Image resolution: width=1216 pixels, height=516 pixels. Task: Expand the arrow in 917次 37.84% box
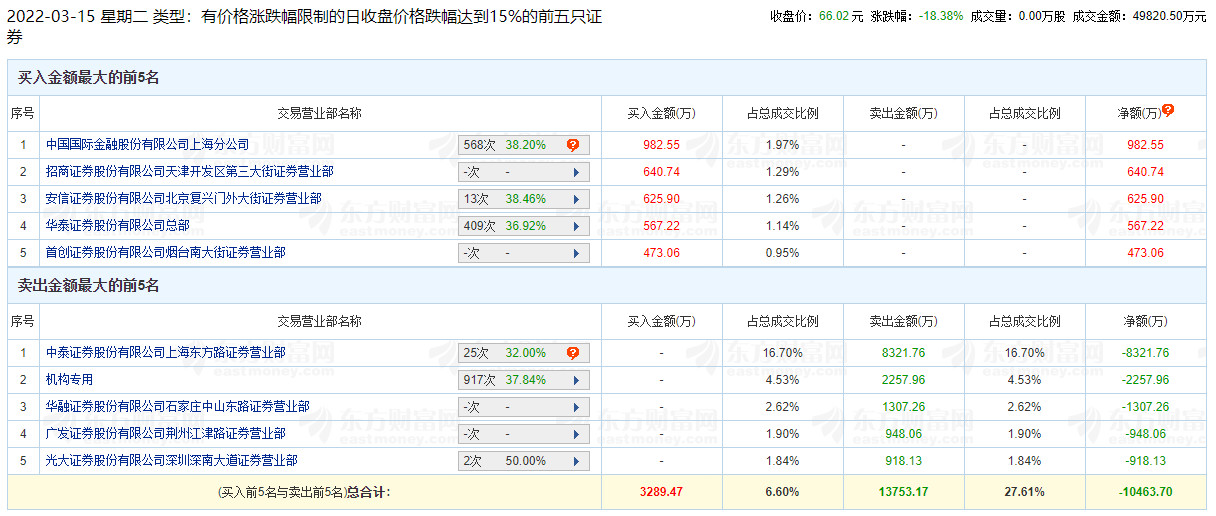point(576,380)
